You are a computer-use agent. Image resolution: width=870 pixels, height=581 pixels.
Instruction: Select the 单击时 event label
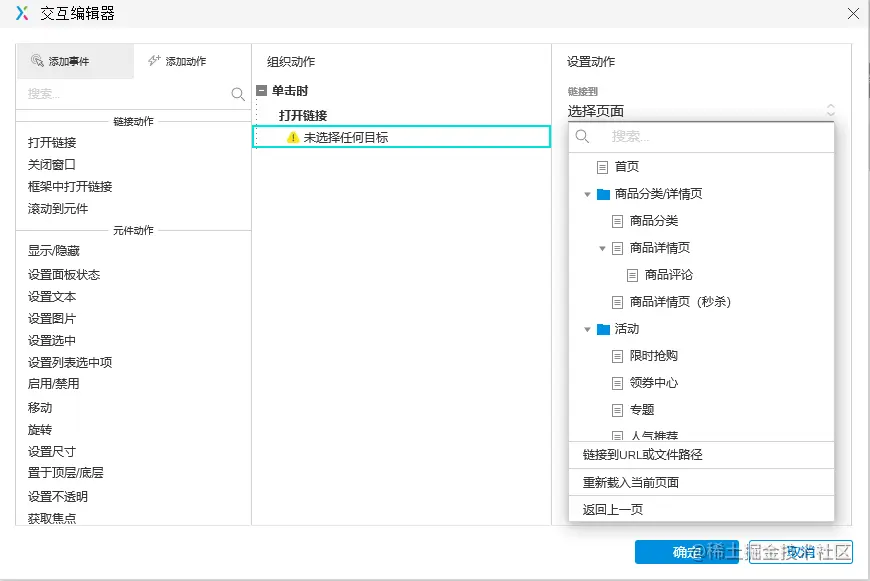(290, 90)
